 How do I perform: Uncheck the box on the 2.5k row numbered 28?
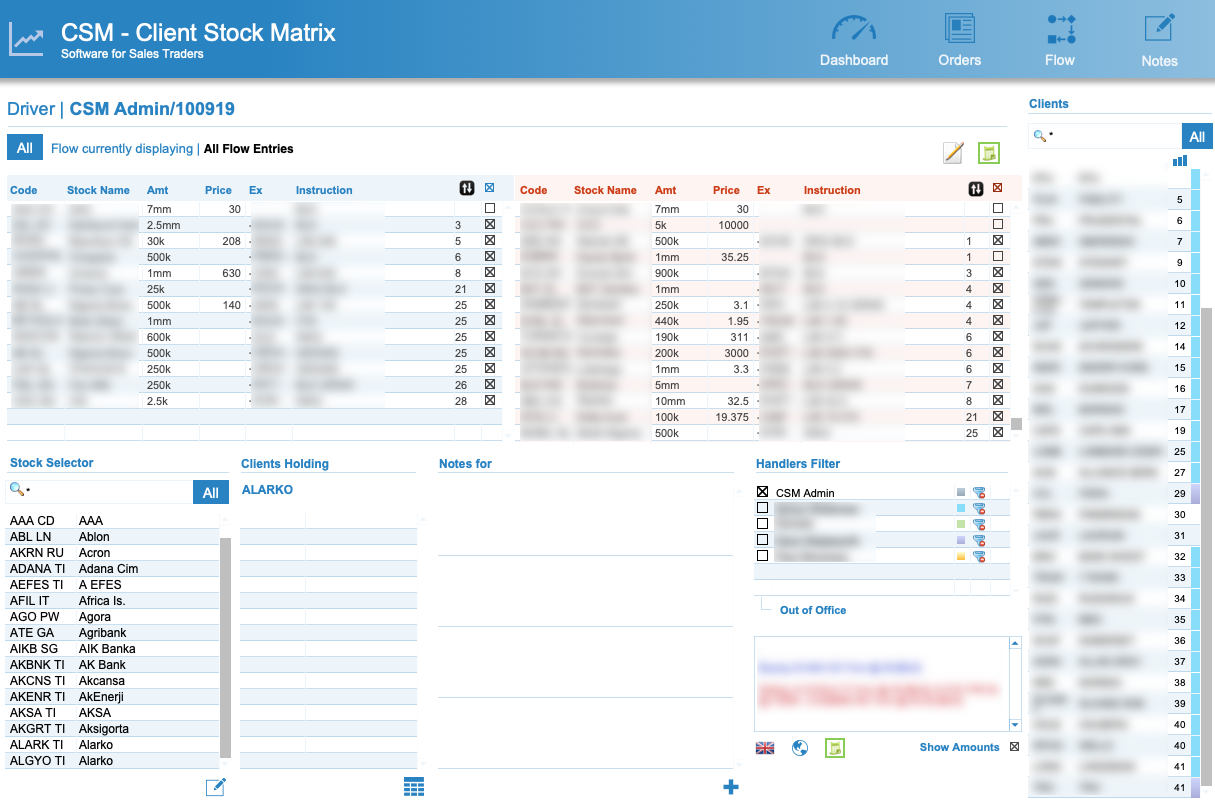coord(490,401)
